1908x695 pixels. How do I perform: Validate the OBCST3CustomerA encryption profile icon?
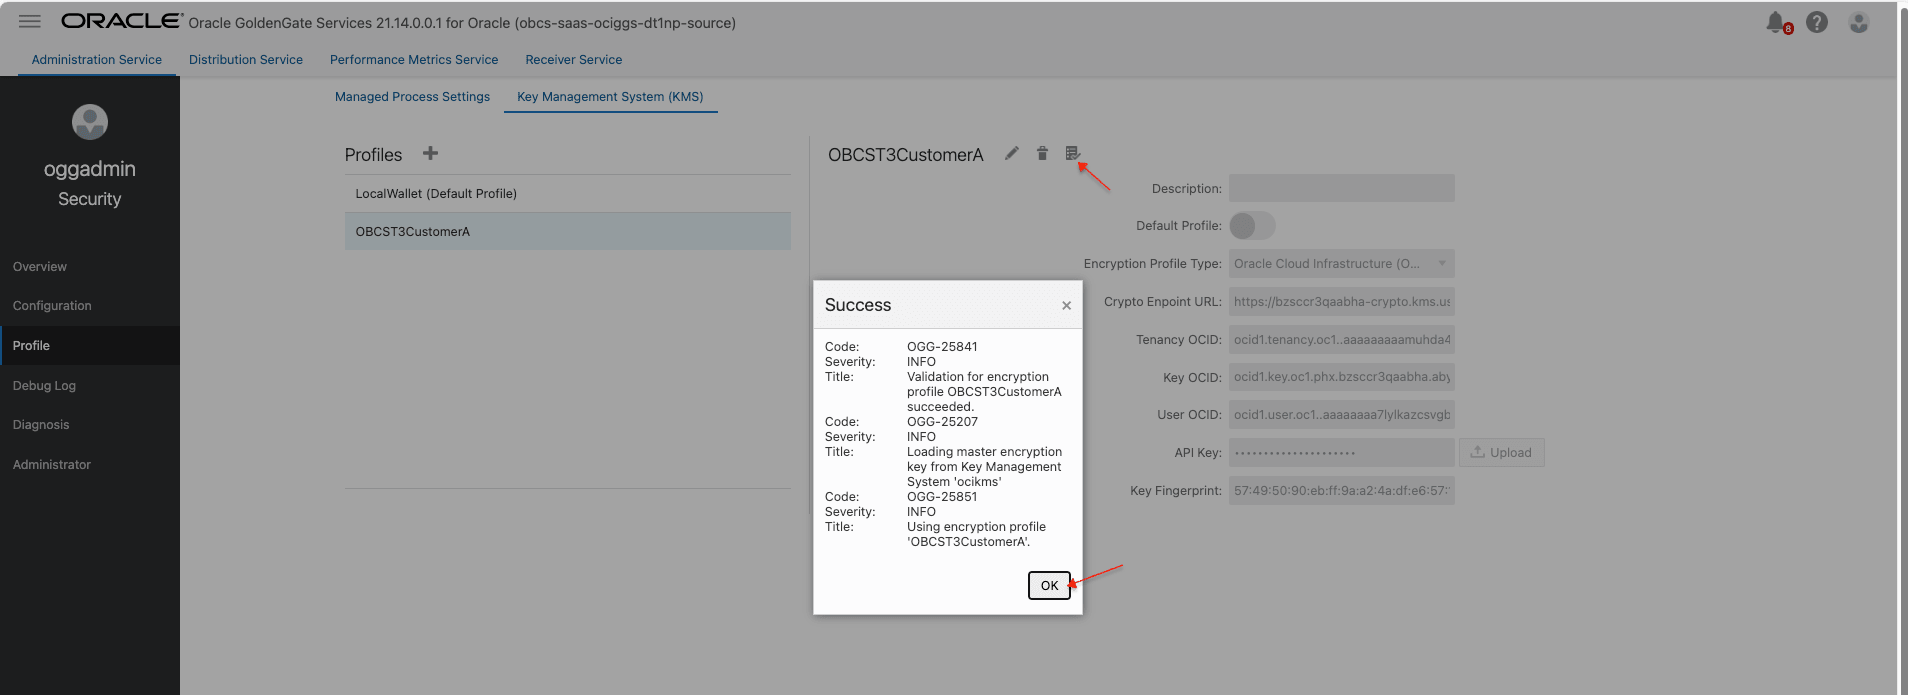click(1072, 153)
